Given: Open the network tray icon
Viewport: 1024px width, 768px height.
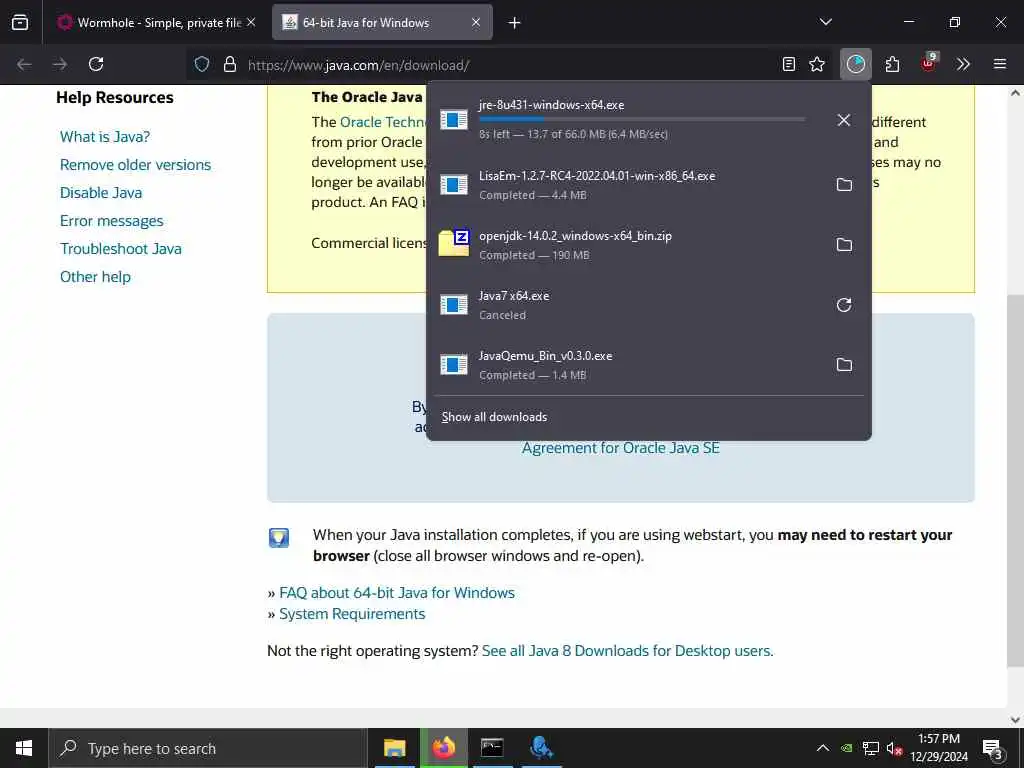Looking at the screenshot, I should click(871, 749).
